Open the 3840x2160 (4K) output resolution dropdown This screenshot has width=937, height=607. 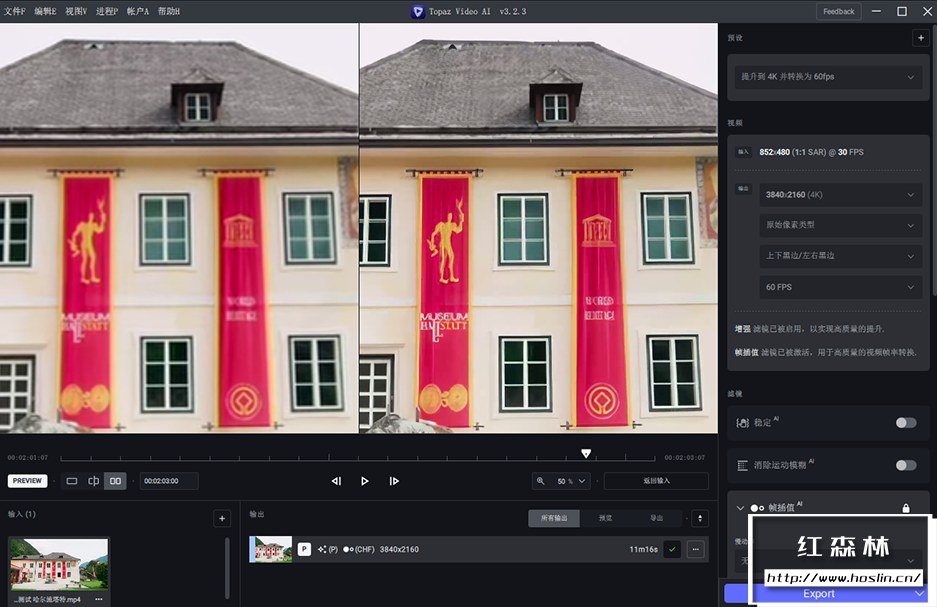click(x=840, y=195)
